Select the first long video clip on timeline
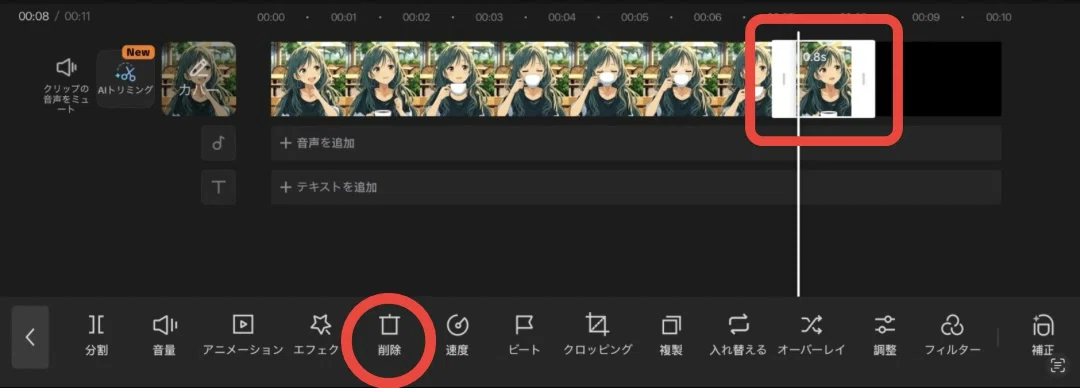1080x388 pixels. pos(521,79)
